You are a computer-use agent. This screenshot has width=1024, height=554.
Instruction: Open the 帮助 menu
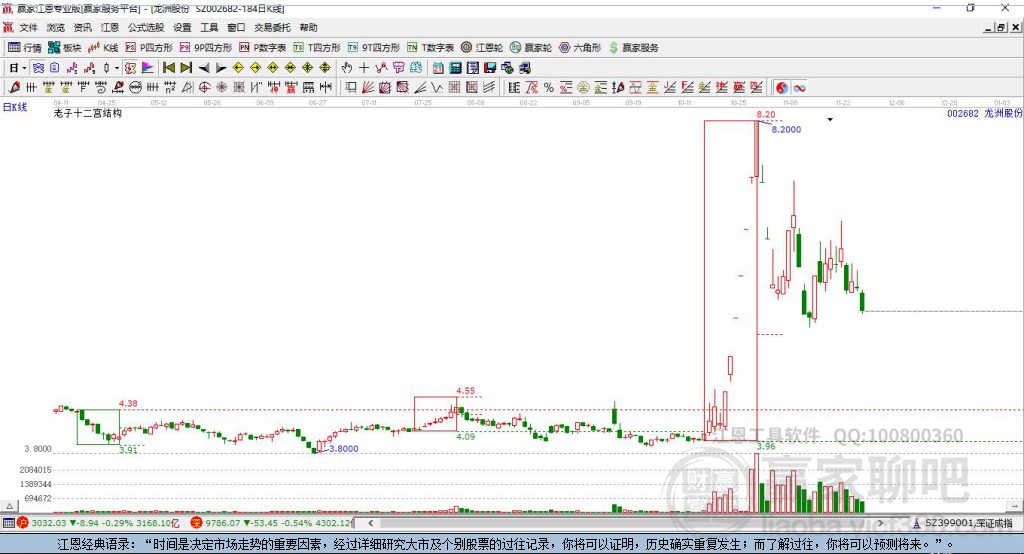(308, 27)
